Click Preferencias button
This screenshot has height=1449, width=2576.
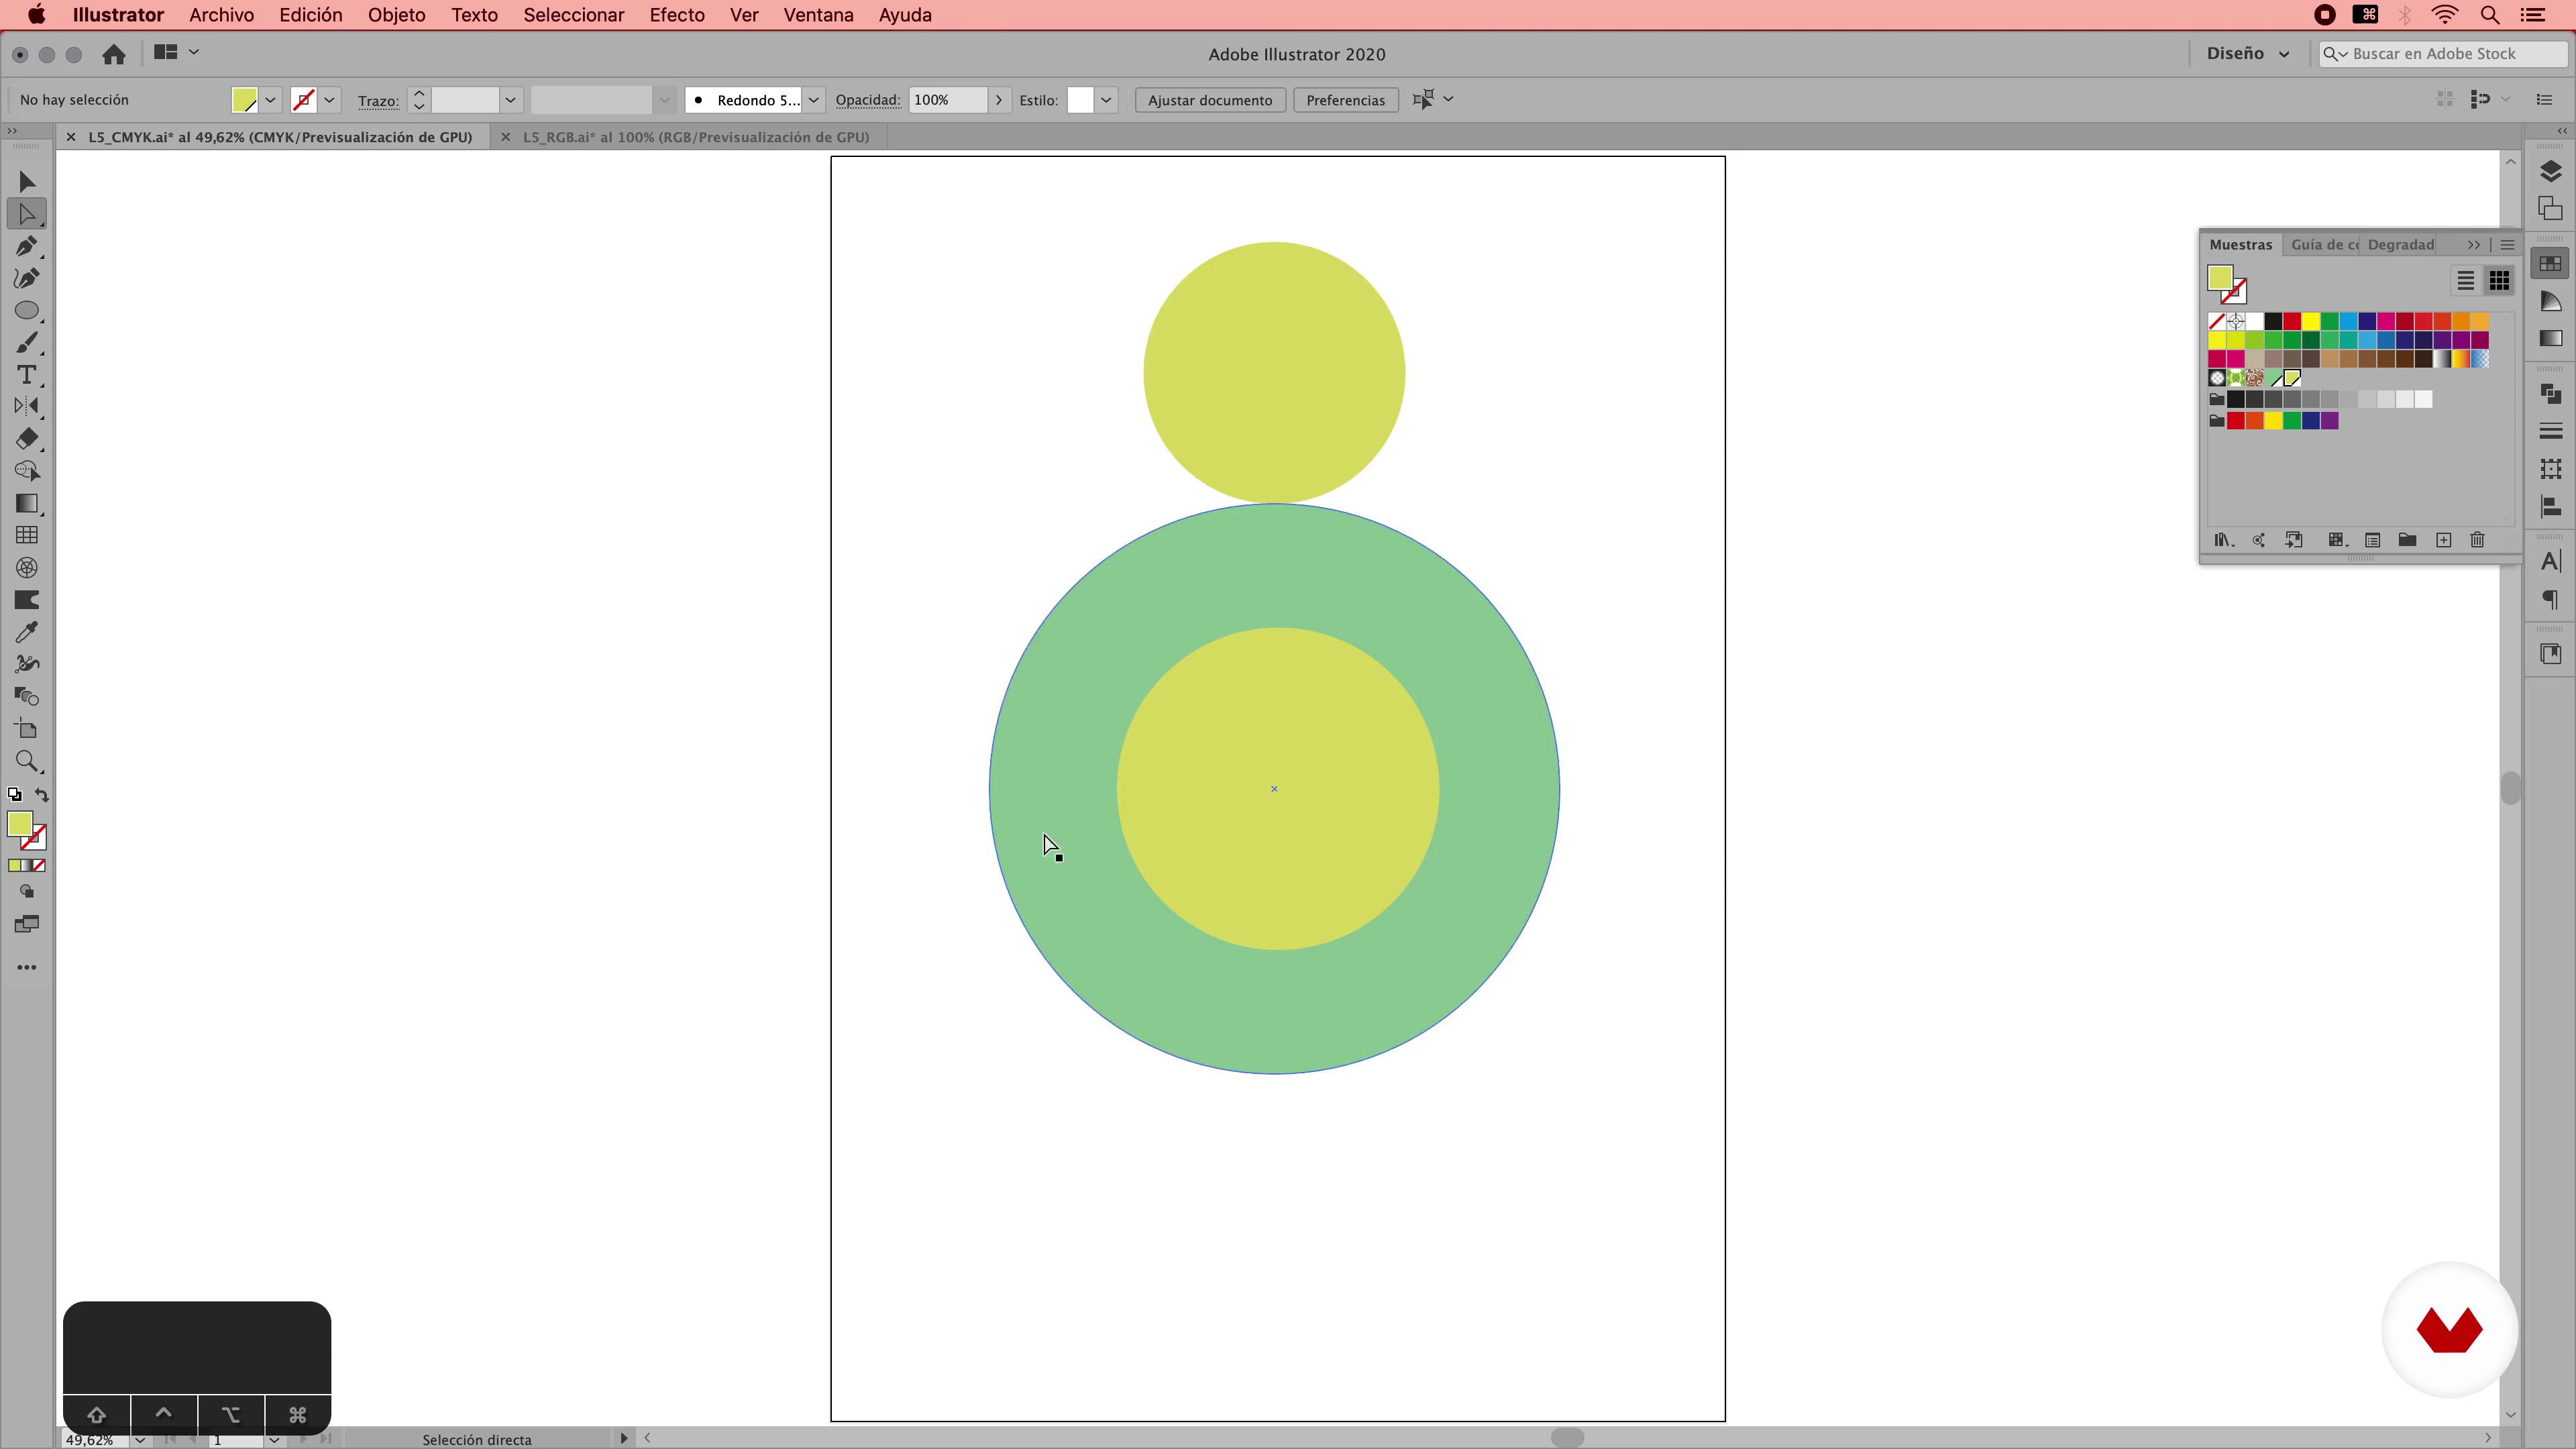click(x=1345, y=100)
